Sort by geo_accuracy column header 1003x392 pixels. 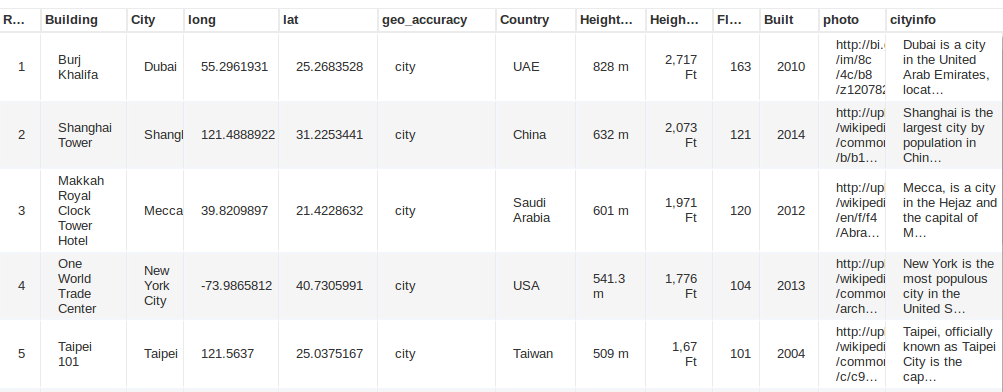click(x=437, y=20)
